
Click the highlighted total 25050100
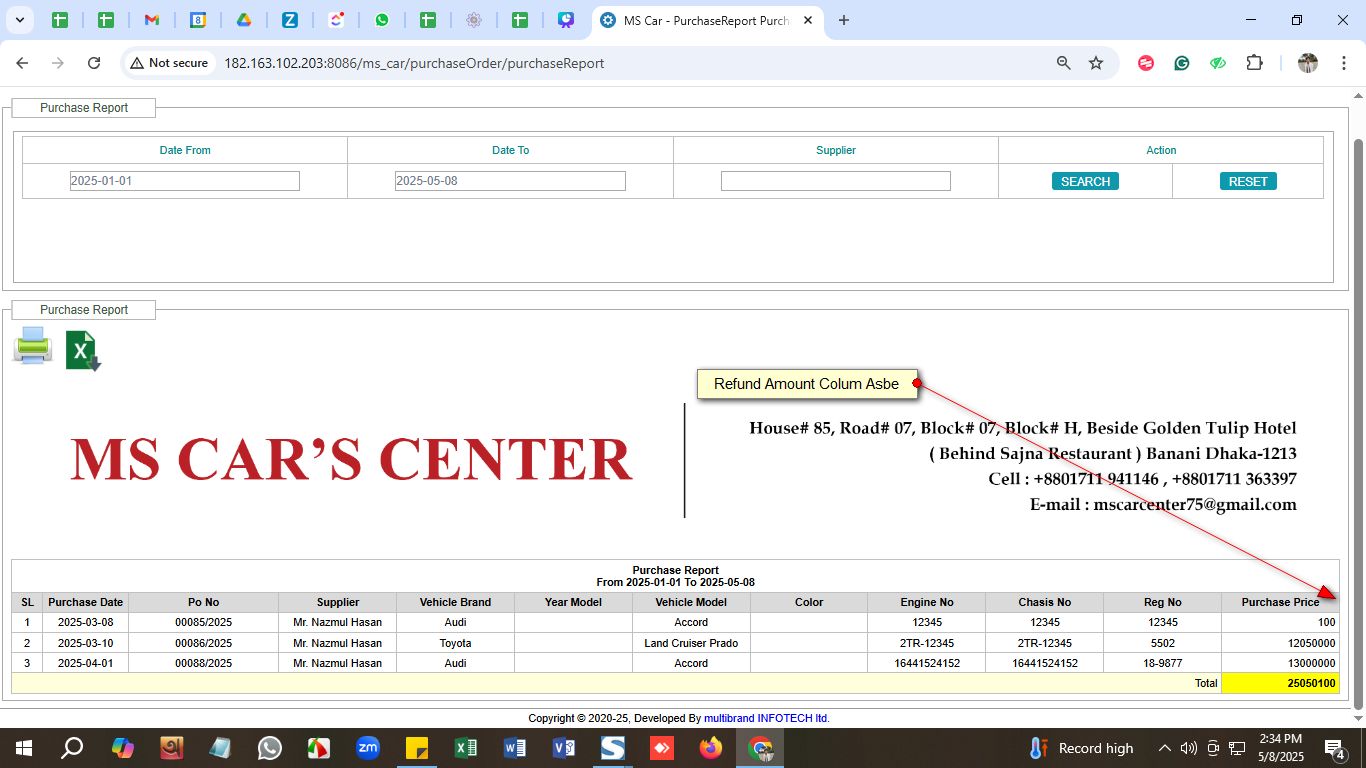1280,683
